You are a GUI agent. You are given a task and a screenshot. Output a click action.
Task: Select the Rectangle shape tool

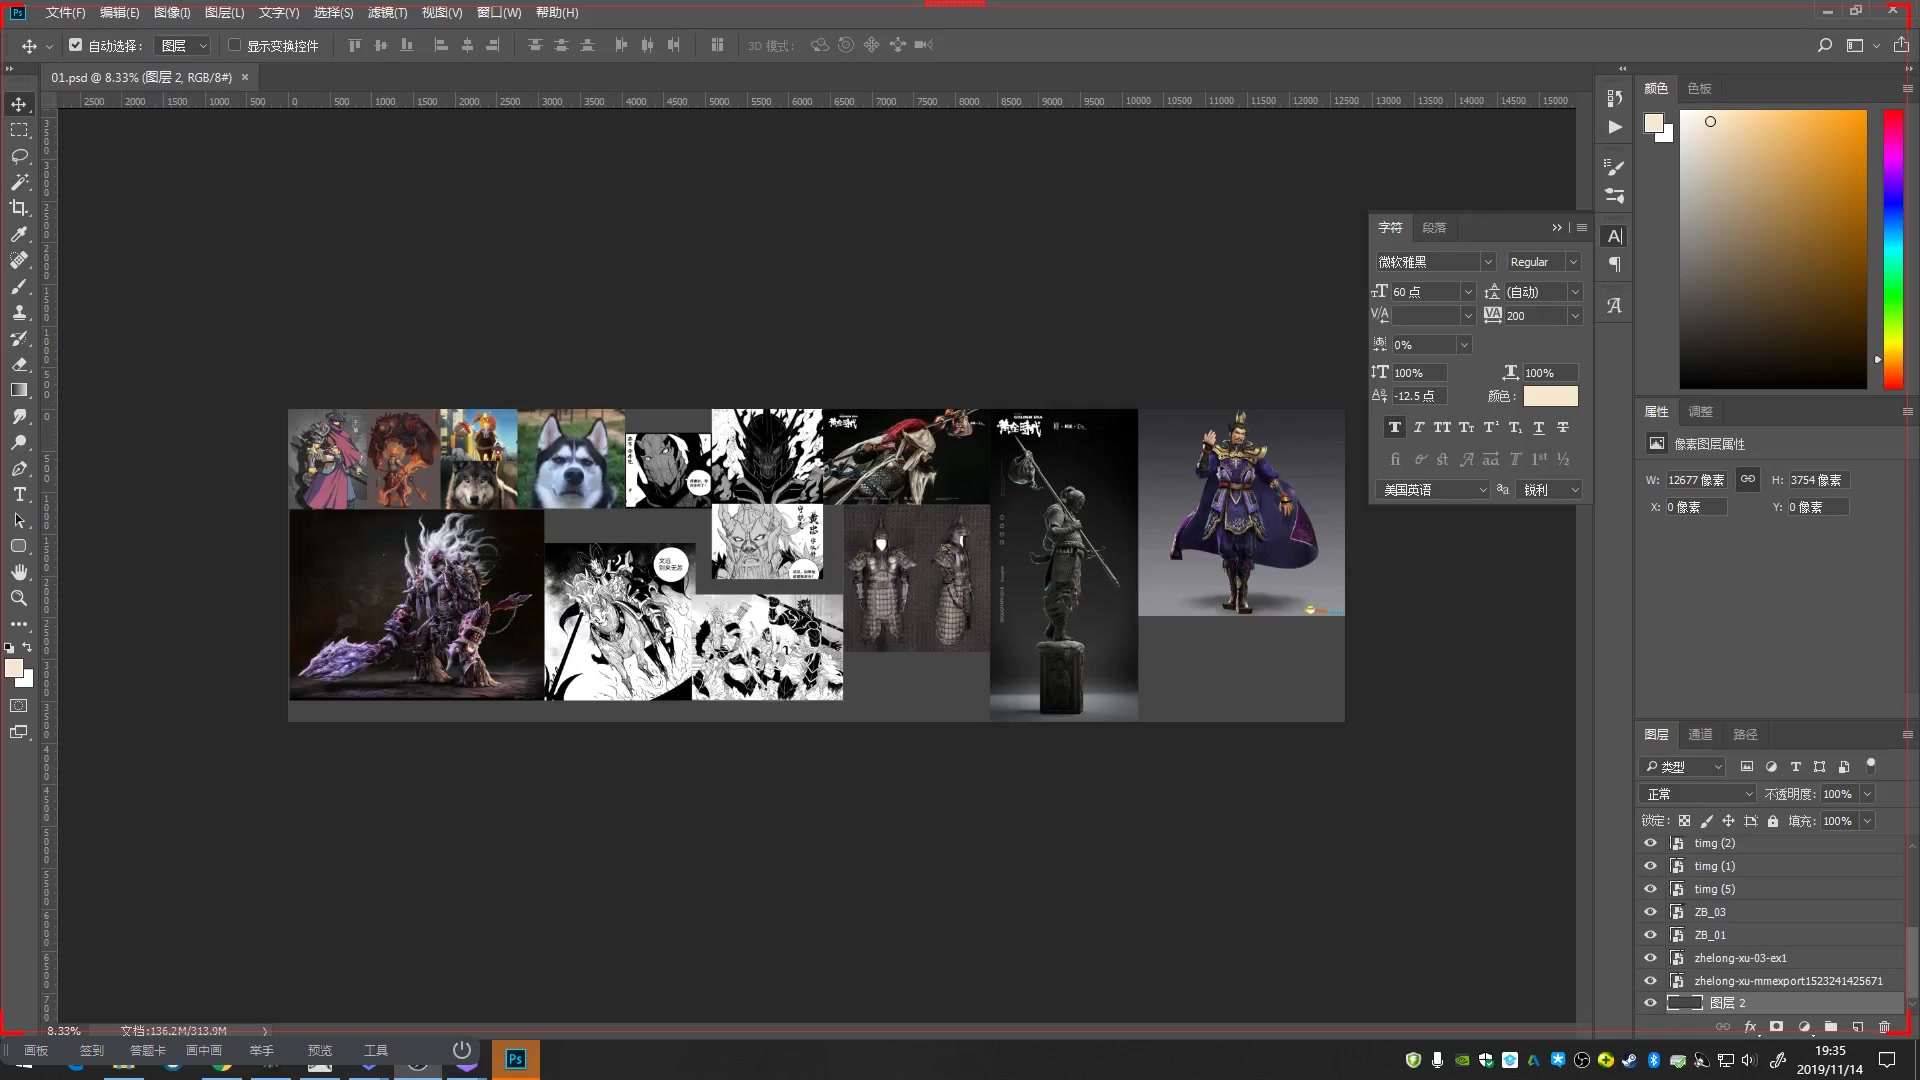tap(19, 546)
